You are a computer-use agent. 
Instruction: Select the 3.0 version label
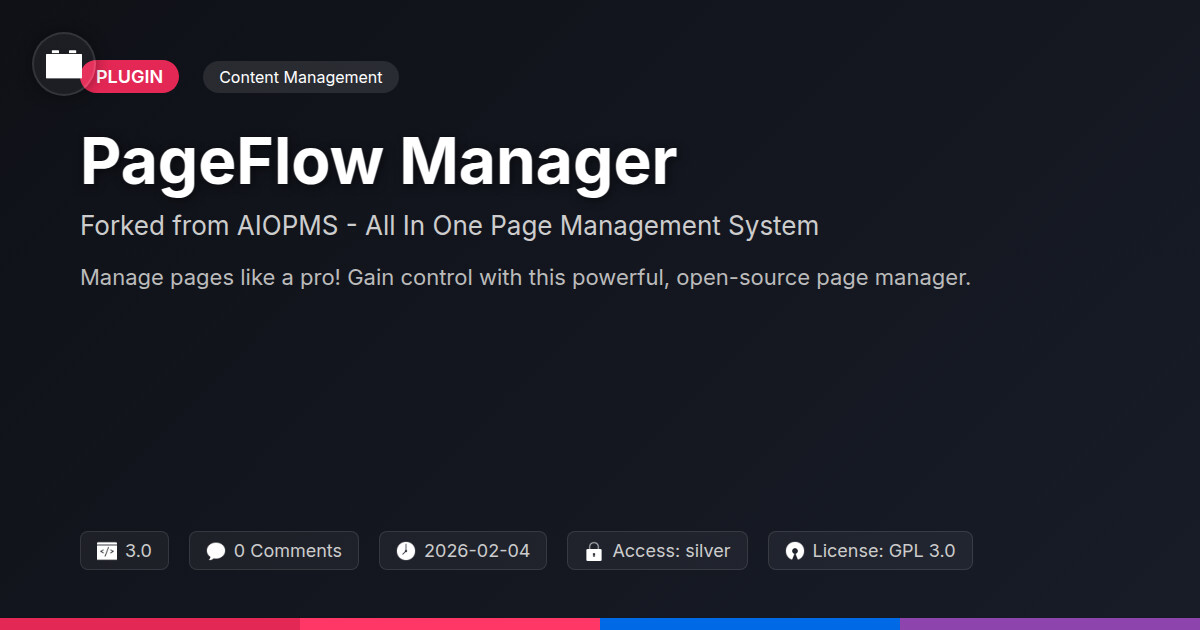(138, 551)
